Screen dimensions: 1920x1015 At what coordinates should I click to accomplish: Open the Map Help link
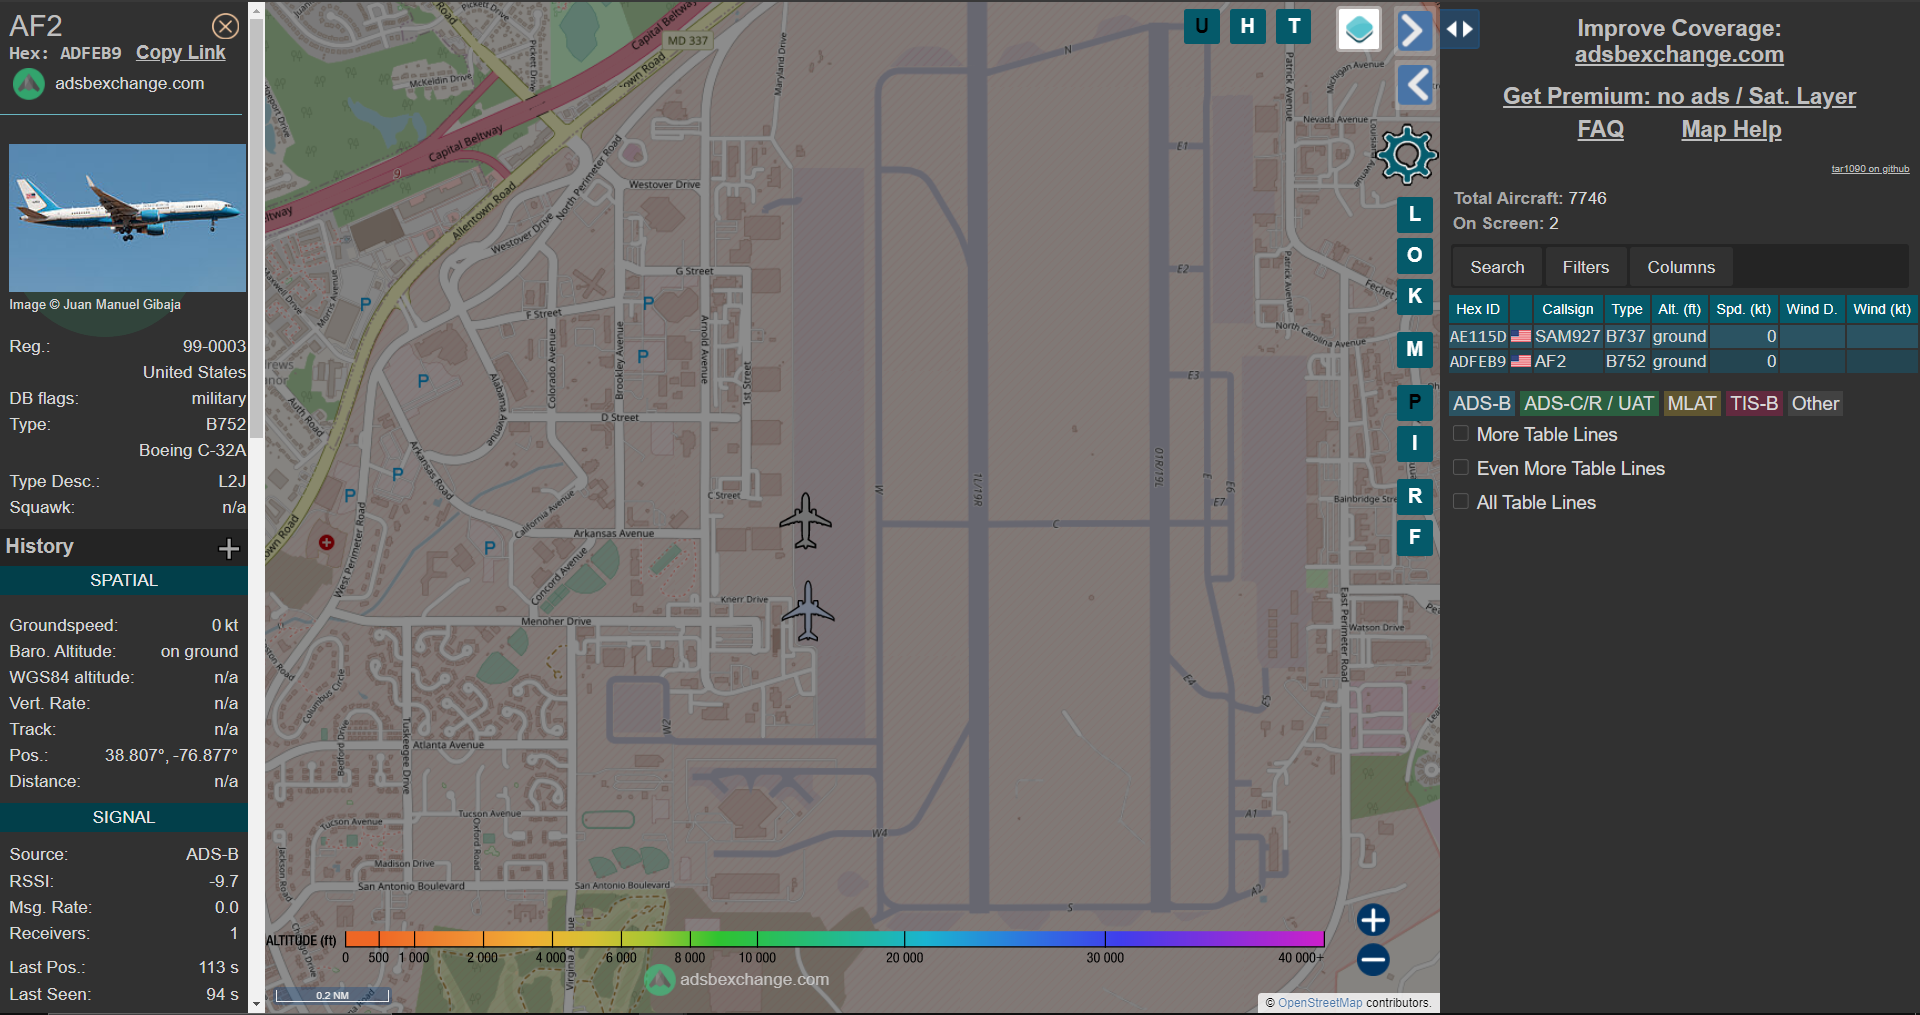[x=1731, y=130]
